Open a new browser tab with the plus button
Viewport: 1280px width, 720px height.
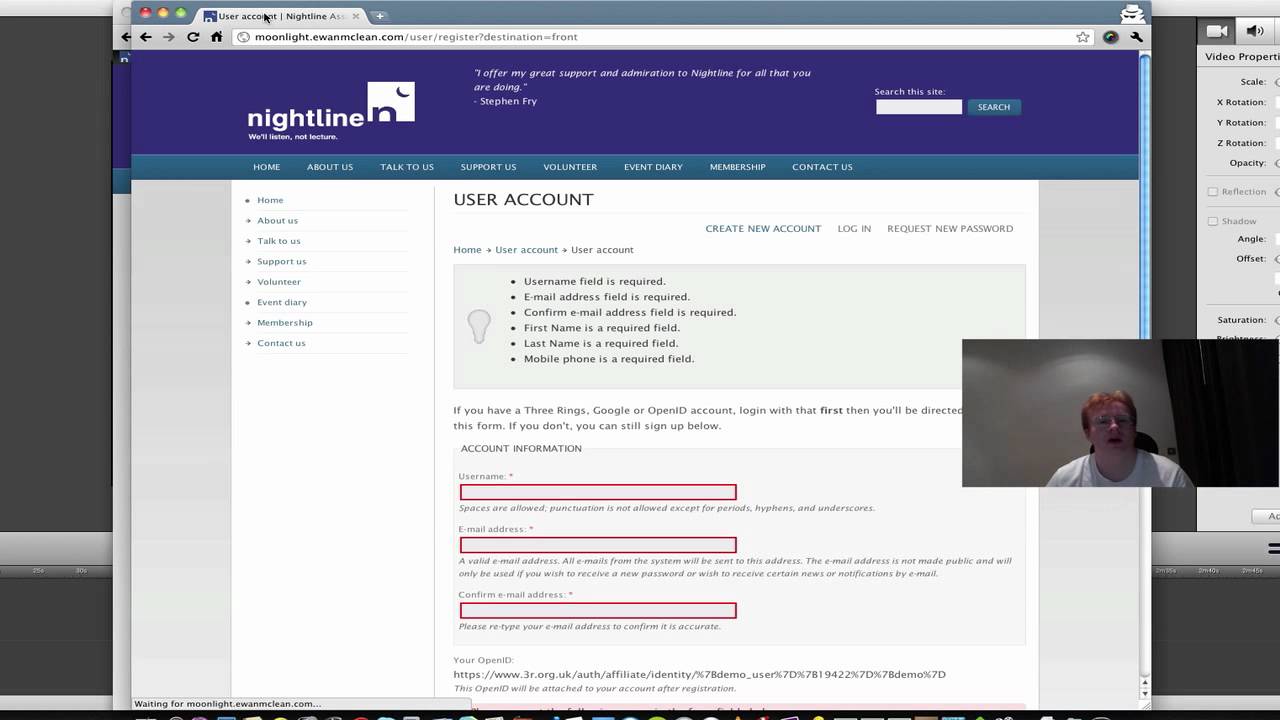click(x=380, y=16)
